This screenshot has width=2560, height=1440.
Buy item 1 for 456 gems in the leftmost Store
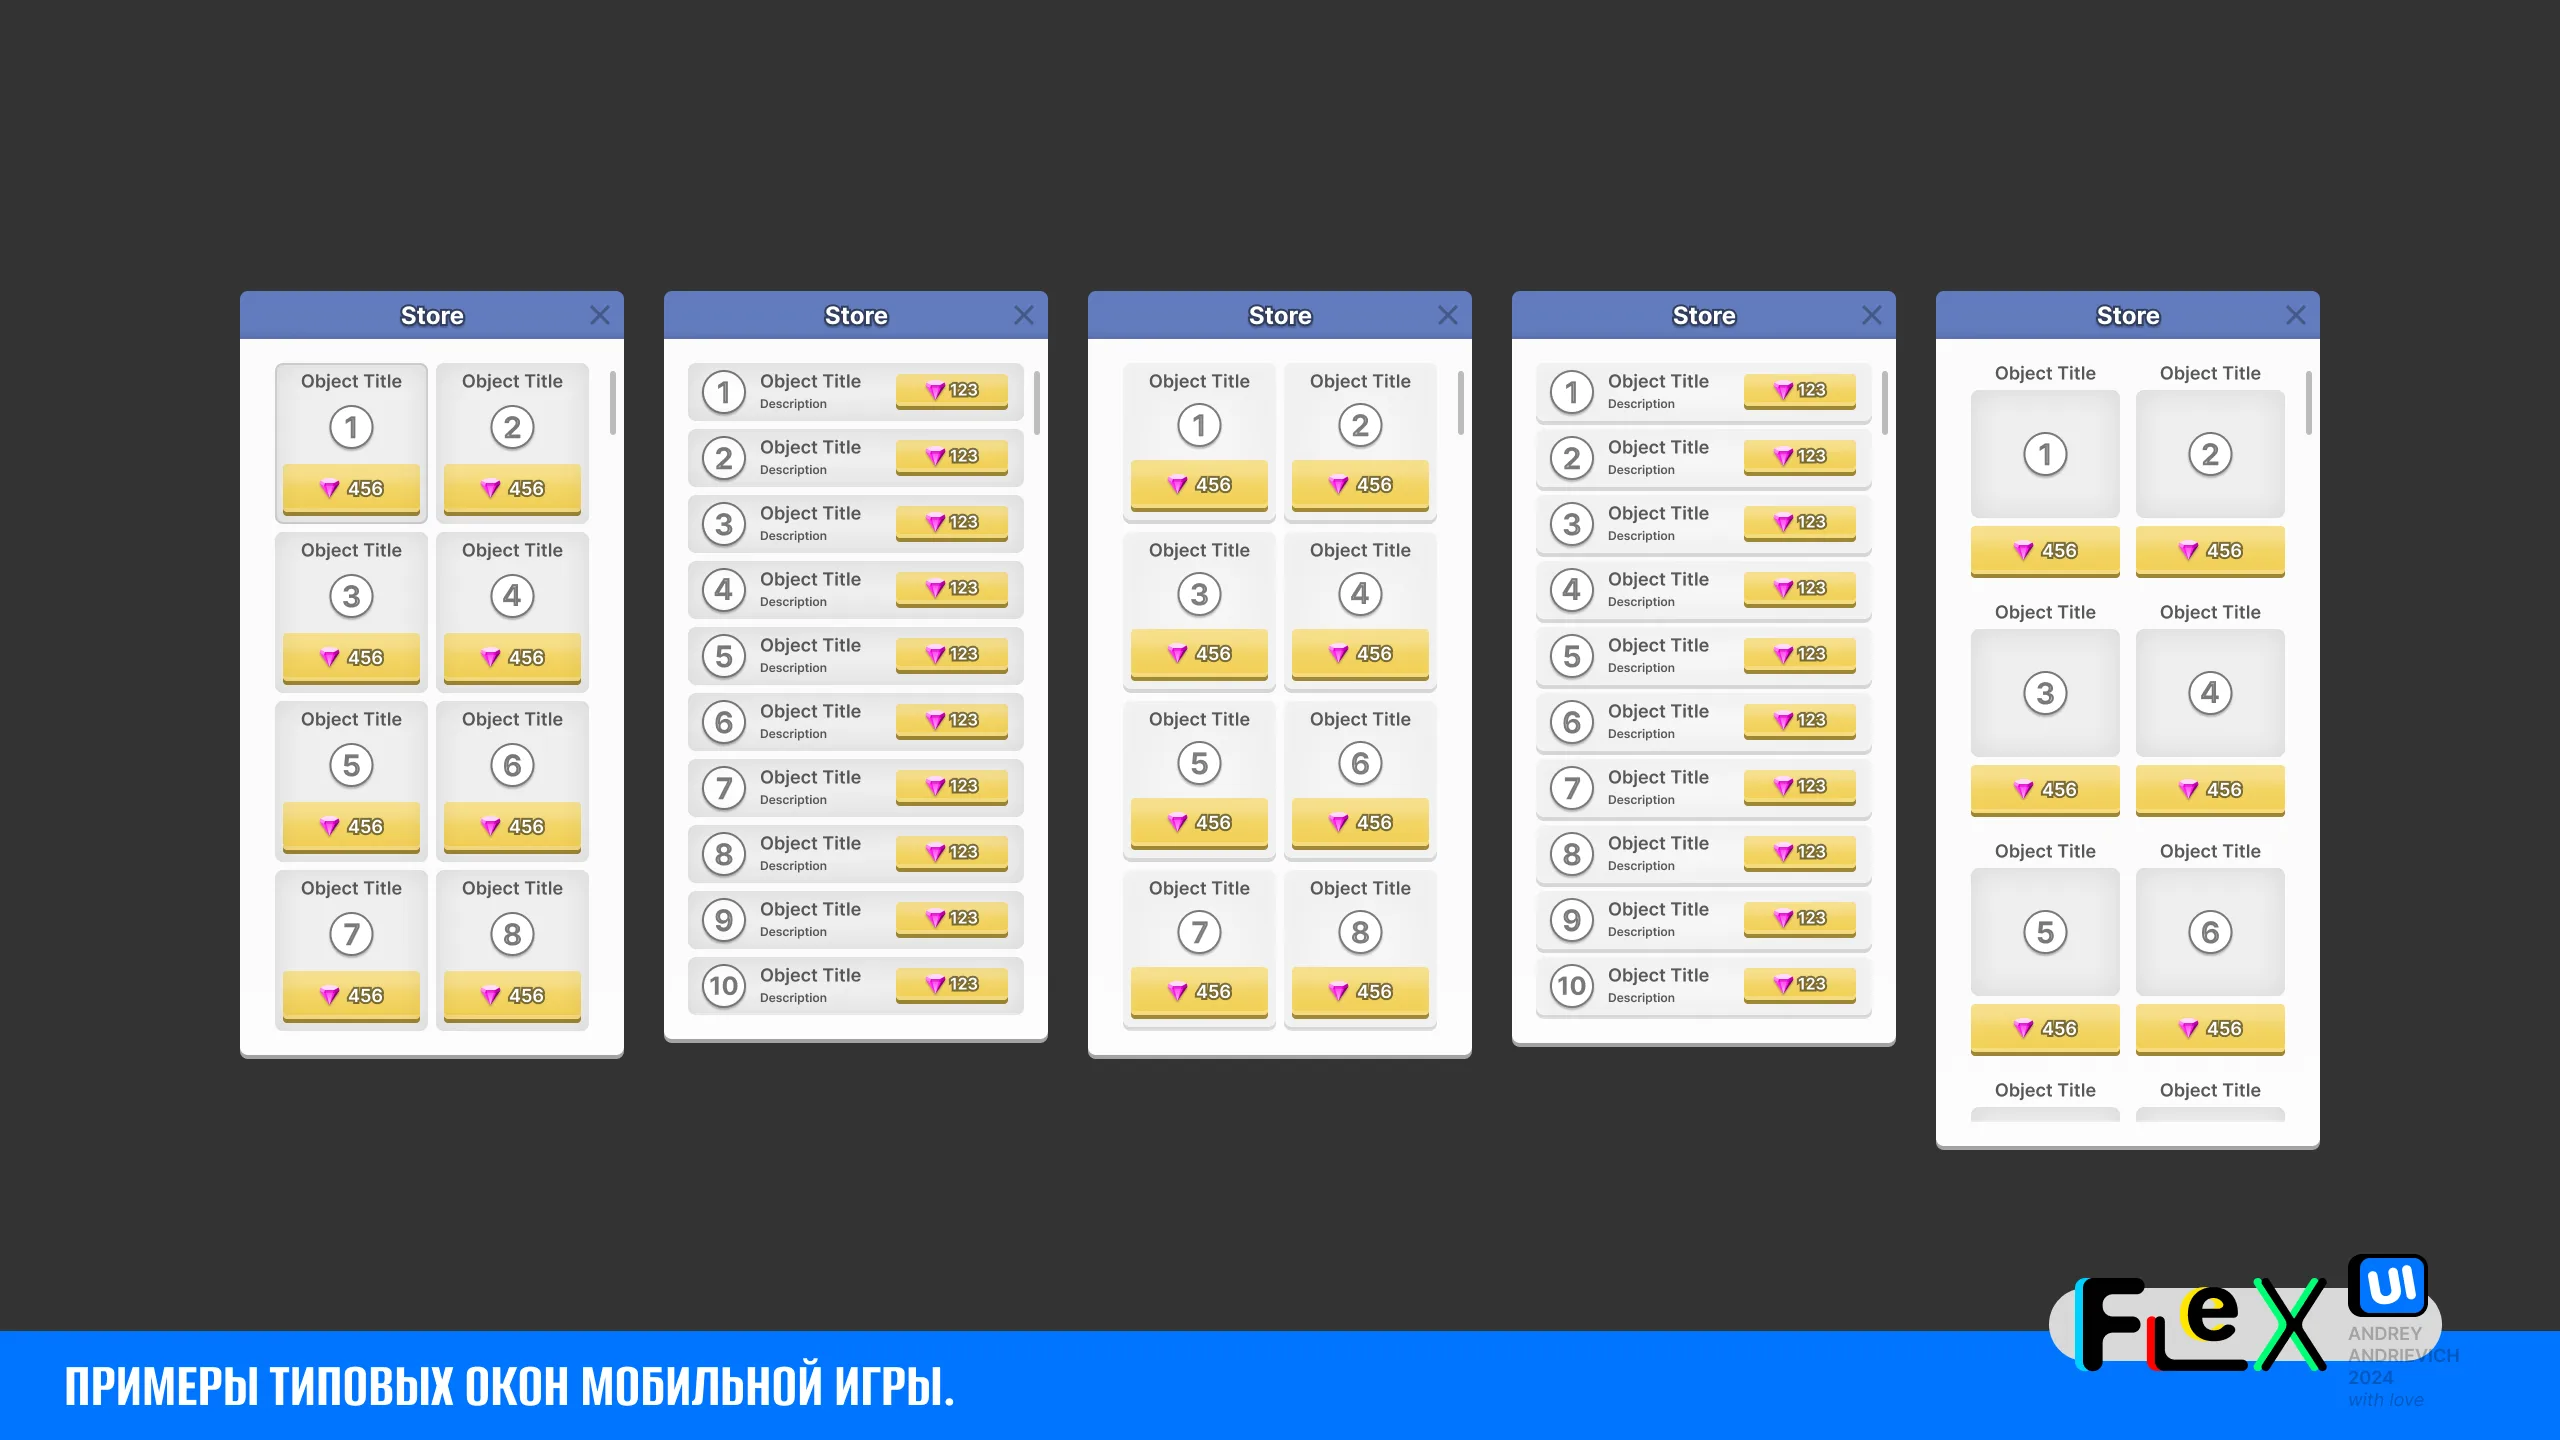click(x=351, y=489)
